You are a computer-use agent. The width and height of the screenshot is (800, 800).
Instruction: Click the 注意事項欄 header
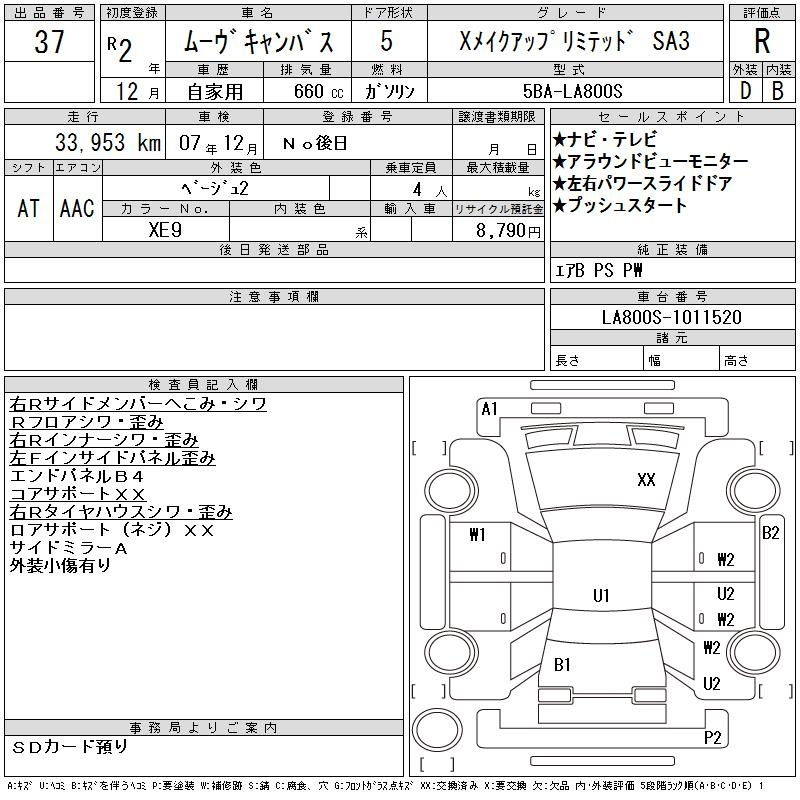274,297
